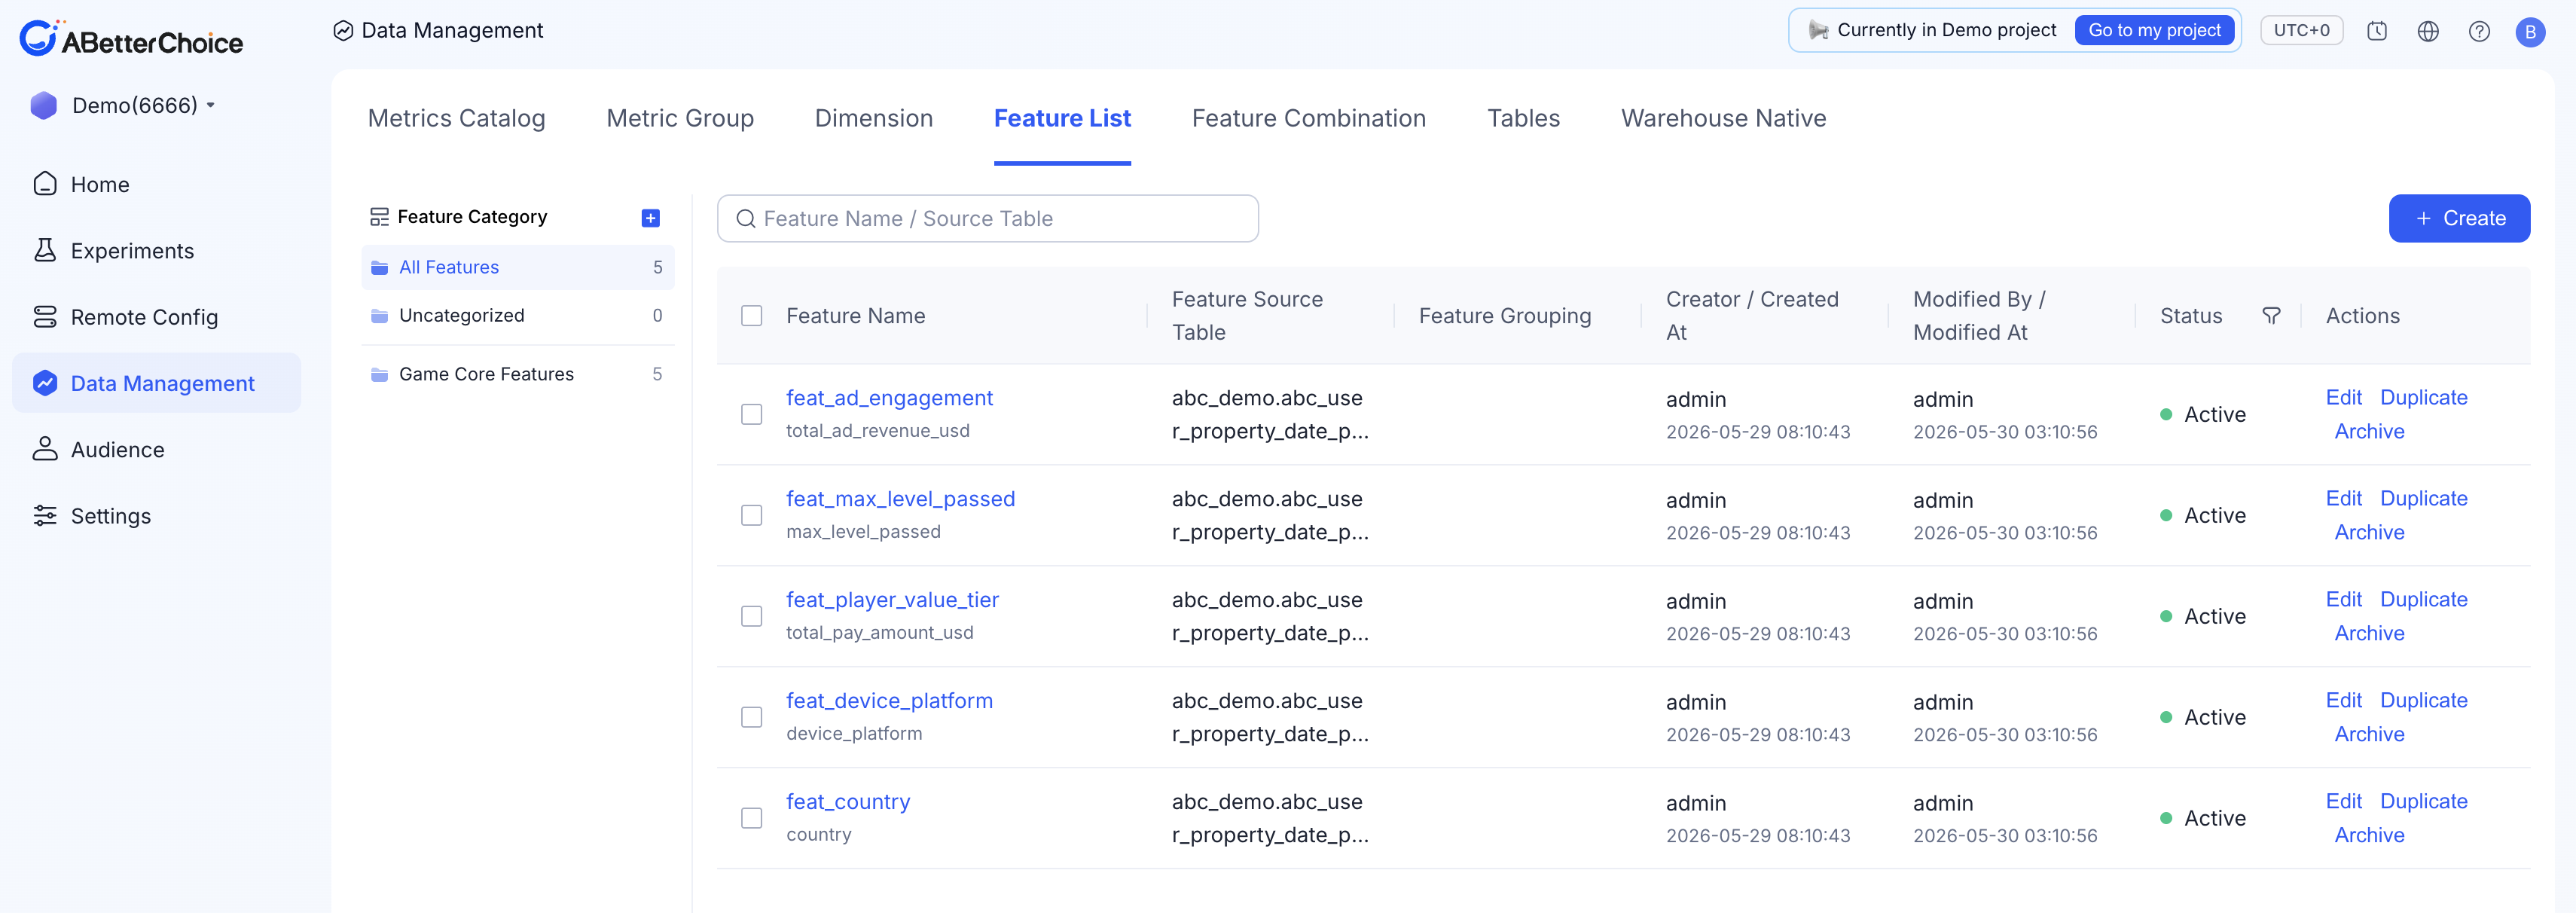
Task: Click the search magnifier icon
Action: coord(746,218)
